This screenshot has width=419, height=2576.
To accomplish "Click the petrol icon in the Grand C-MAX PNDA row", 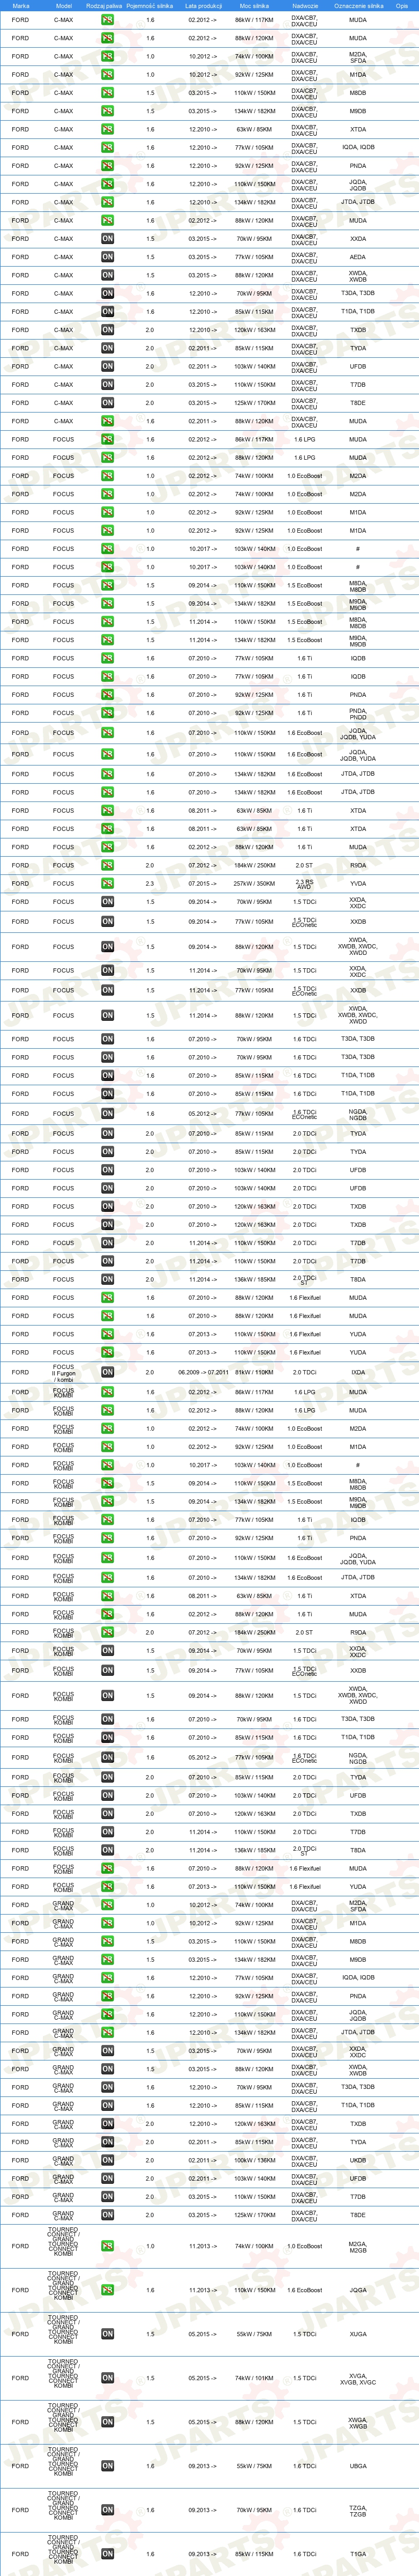I will [107, 1996].
